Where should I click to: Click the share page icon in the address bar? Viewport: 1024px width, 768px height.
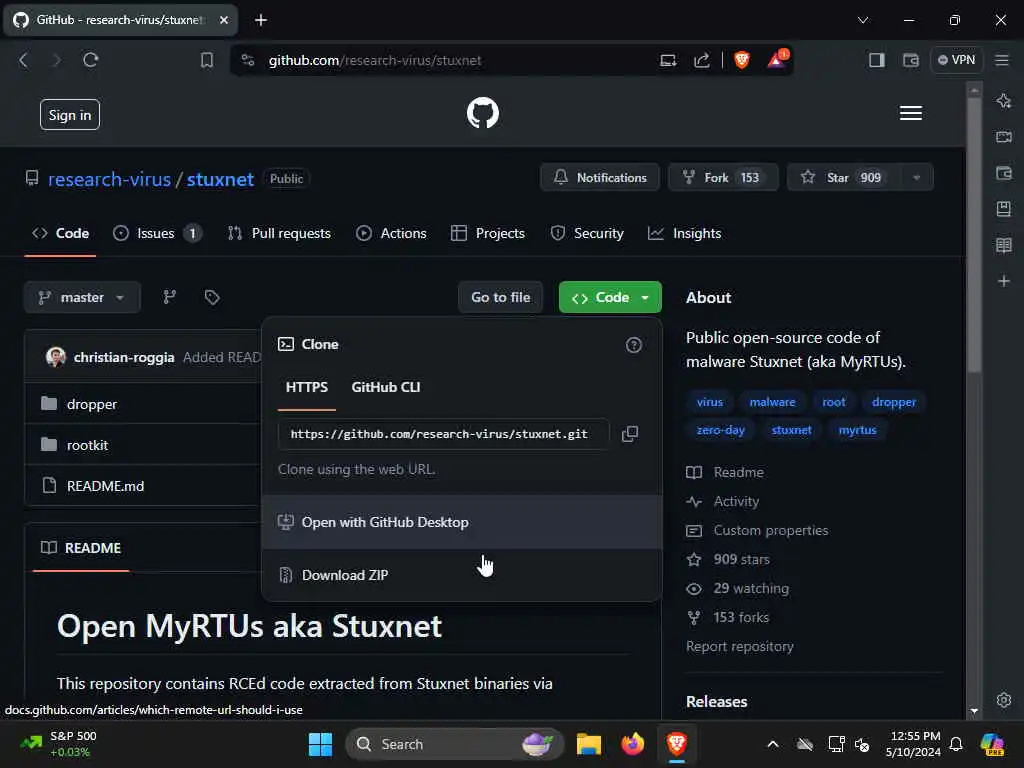(x=701, y=60)
